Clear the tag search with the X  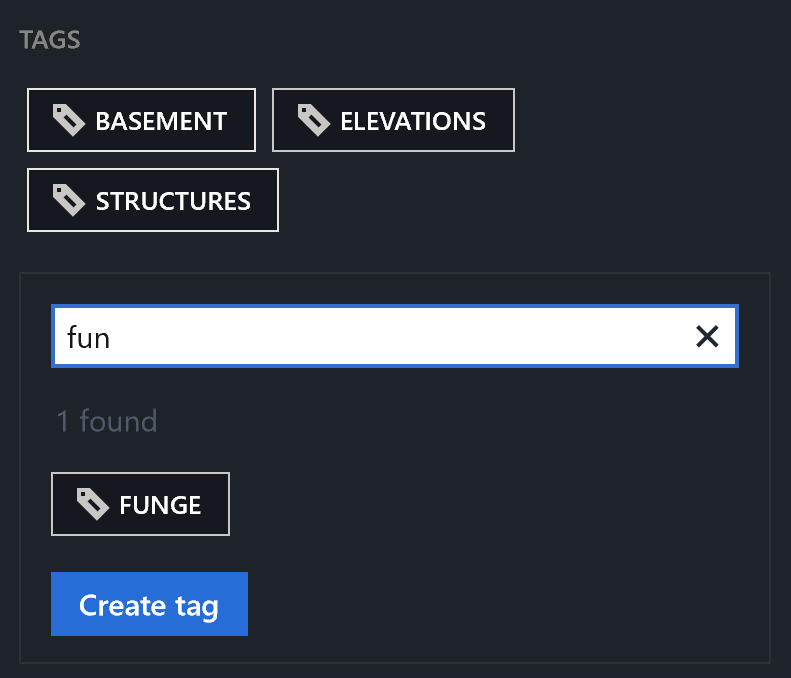click(x=707, y=336)
